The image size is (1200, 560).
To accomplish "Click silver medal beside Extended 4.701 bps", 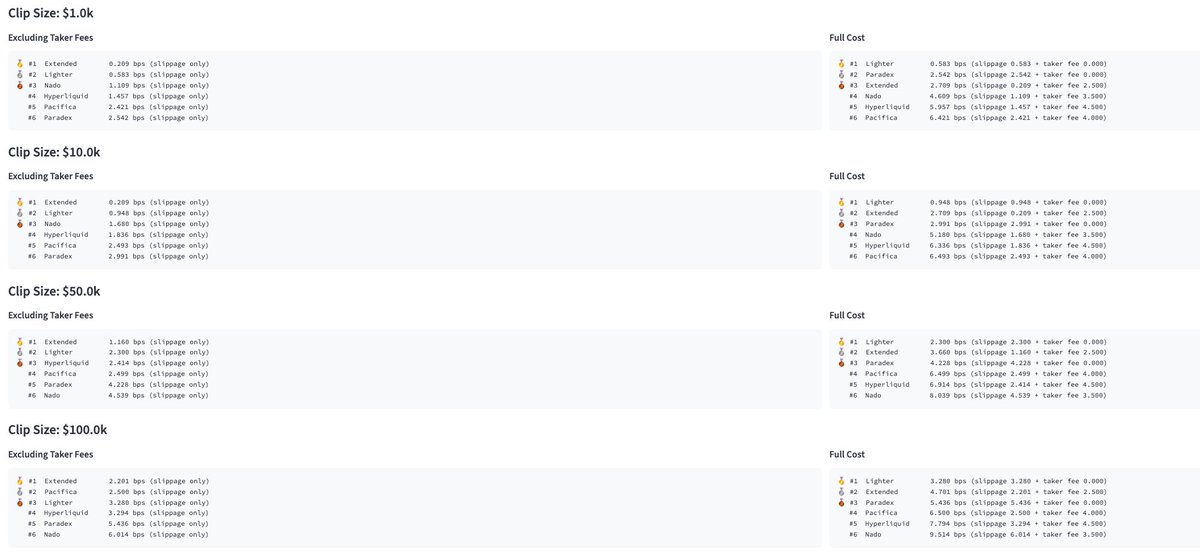I will pos(841,491).
